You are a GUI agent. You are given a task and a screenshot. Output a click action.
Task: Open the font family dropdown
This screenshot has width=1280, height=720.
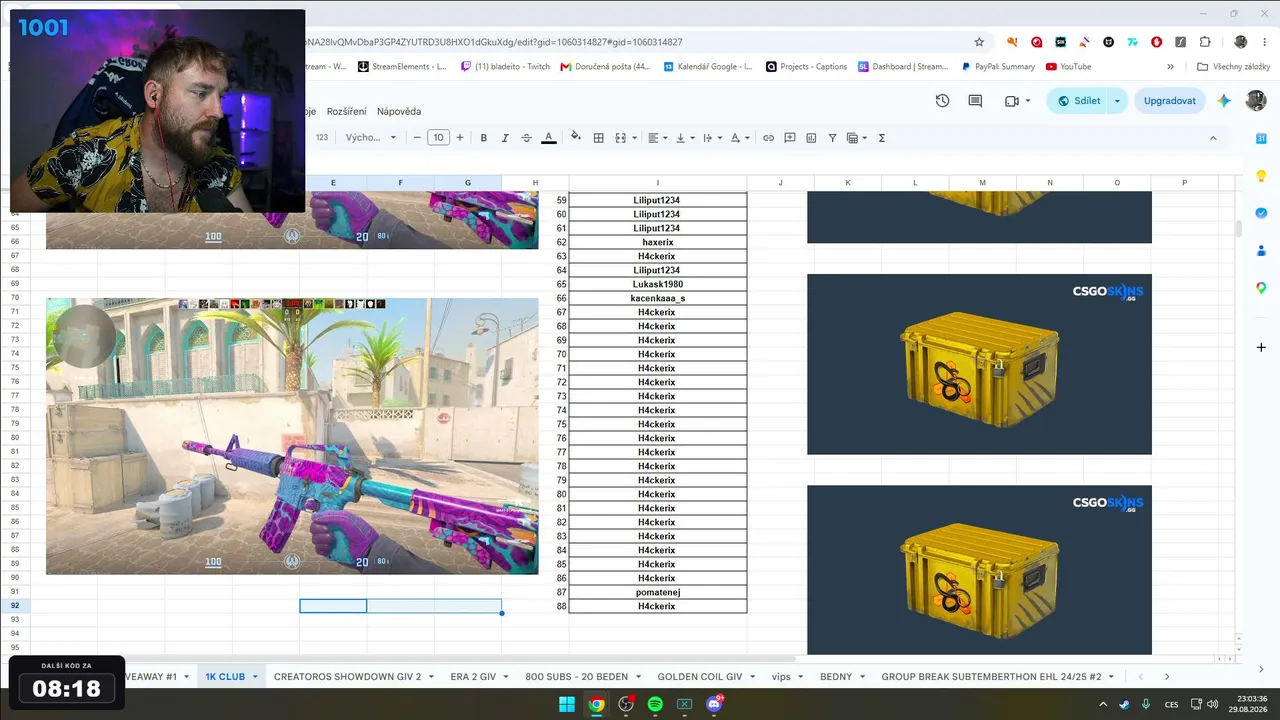[x=371, y=138]
